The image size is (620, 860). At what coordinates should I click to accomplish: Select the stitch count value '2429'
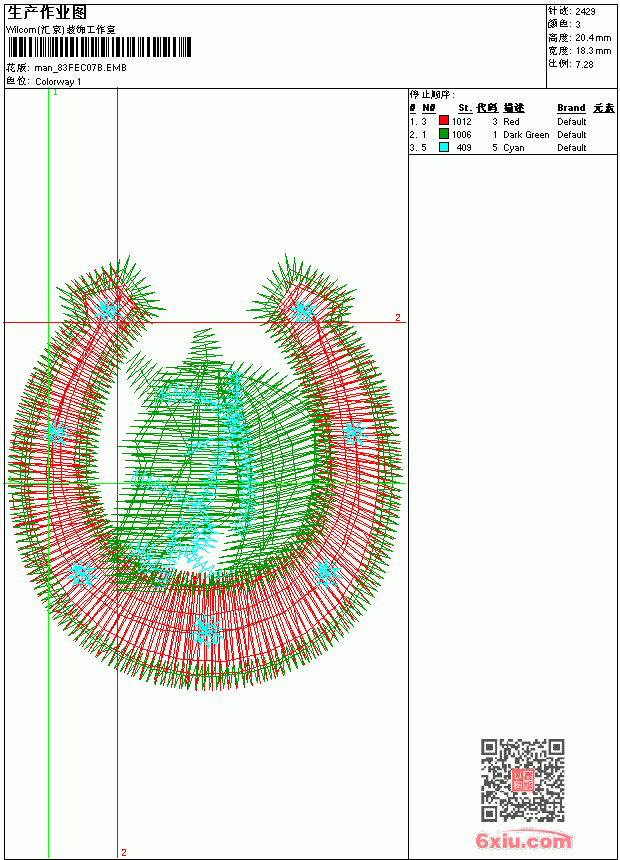pos(585,12)
